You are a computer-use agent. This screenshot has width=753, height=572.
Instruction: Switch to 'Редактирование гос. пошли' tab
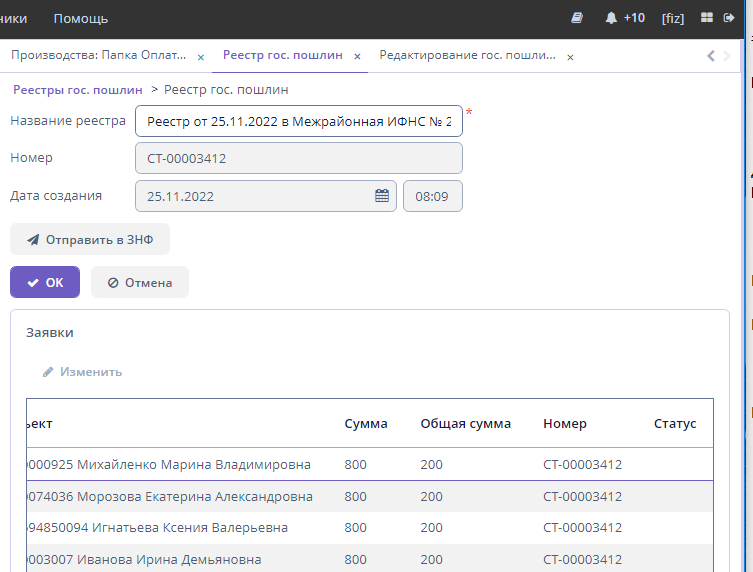pos(466,56)
